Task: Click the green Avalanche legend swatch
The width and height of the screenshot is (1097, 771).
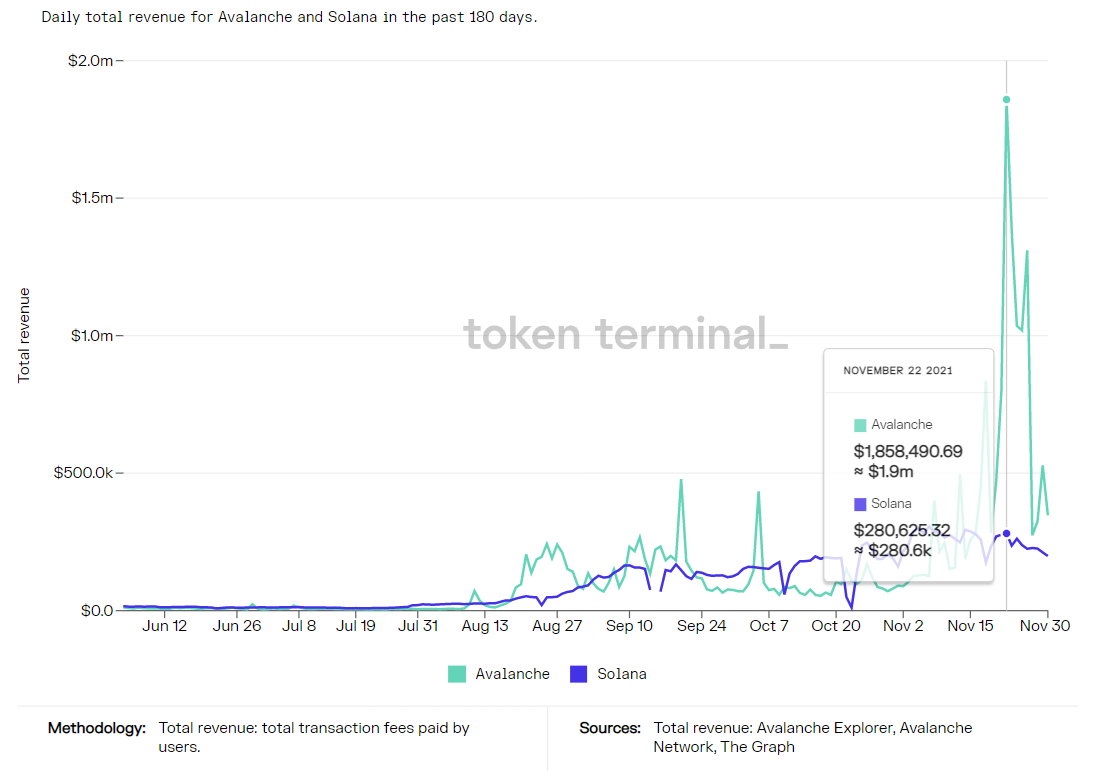Action: [x=457, y=674]
